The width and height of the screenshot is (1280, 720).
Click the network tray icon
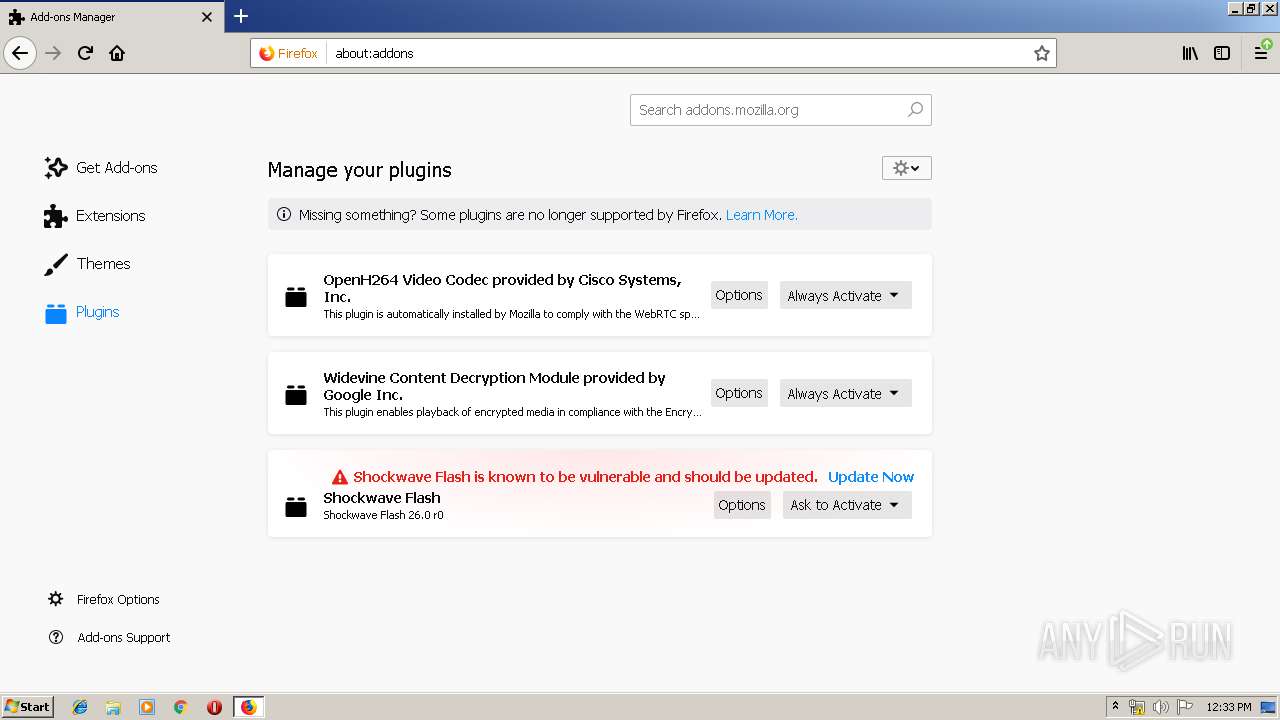(1137, 707)
